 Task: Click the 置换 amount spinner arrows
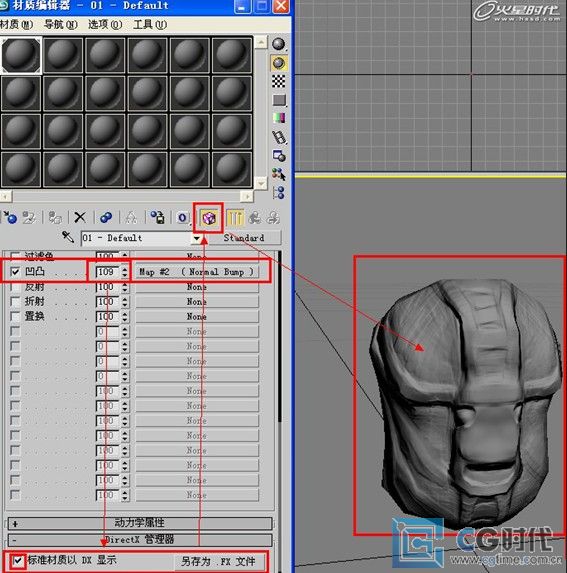tap(125, 316)
